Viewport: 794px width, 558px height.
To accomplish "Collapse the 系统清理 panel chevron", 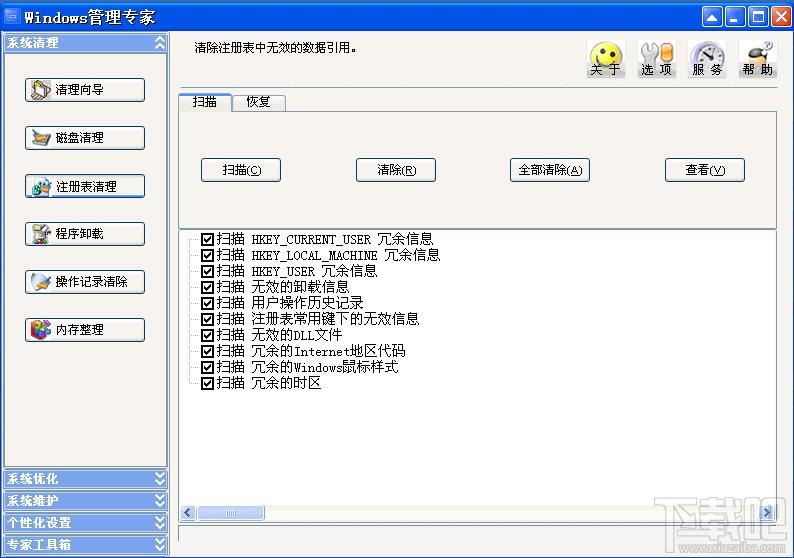I will coord(160,43).
